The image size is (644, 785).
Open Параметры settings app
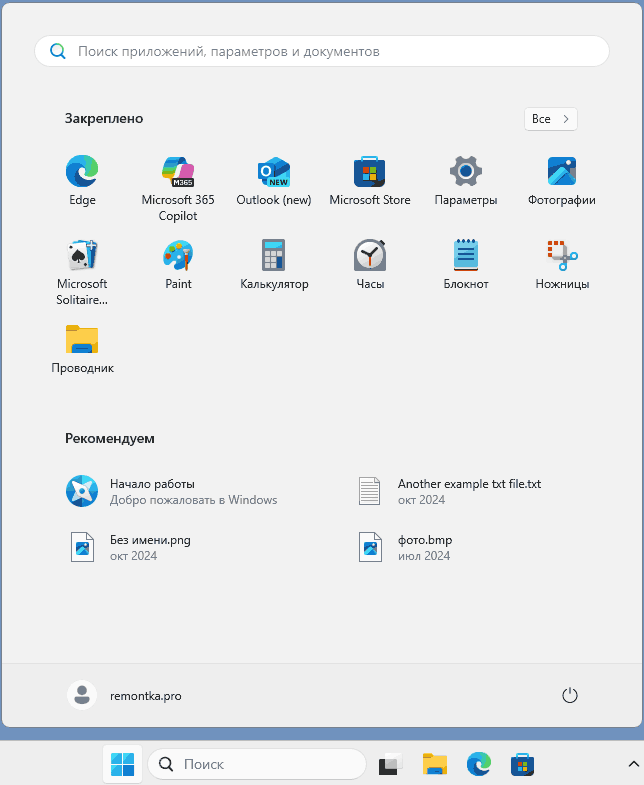coord(466,181)
